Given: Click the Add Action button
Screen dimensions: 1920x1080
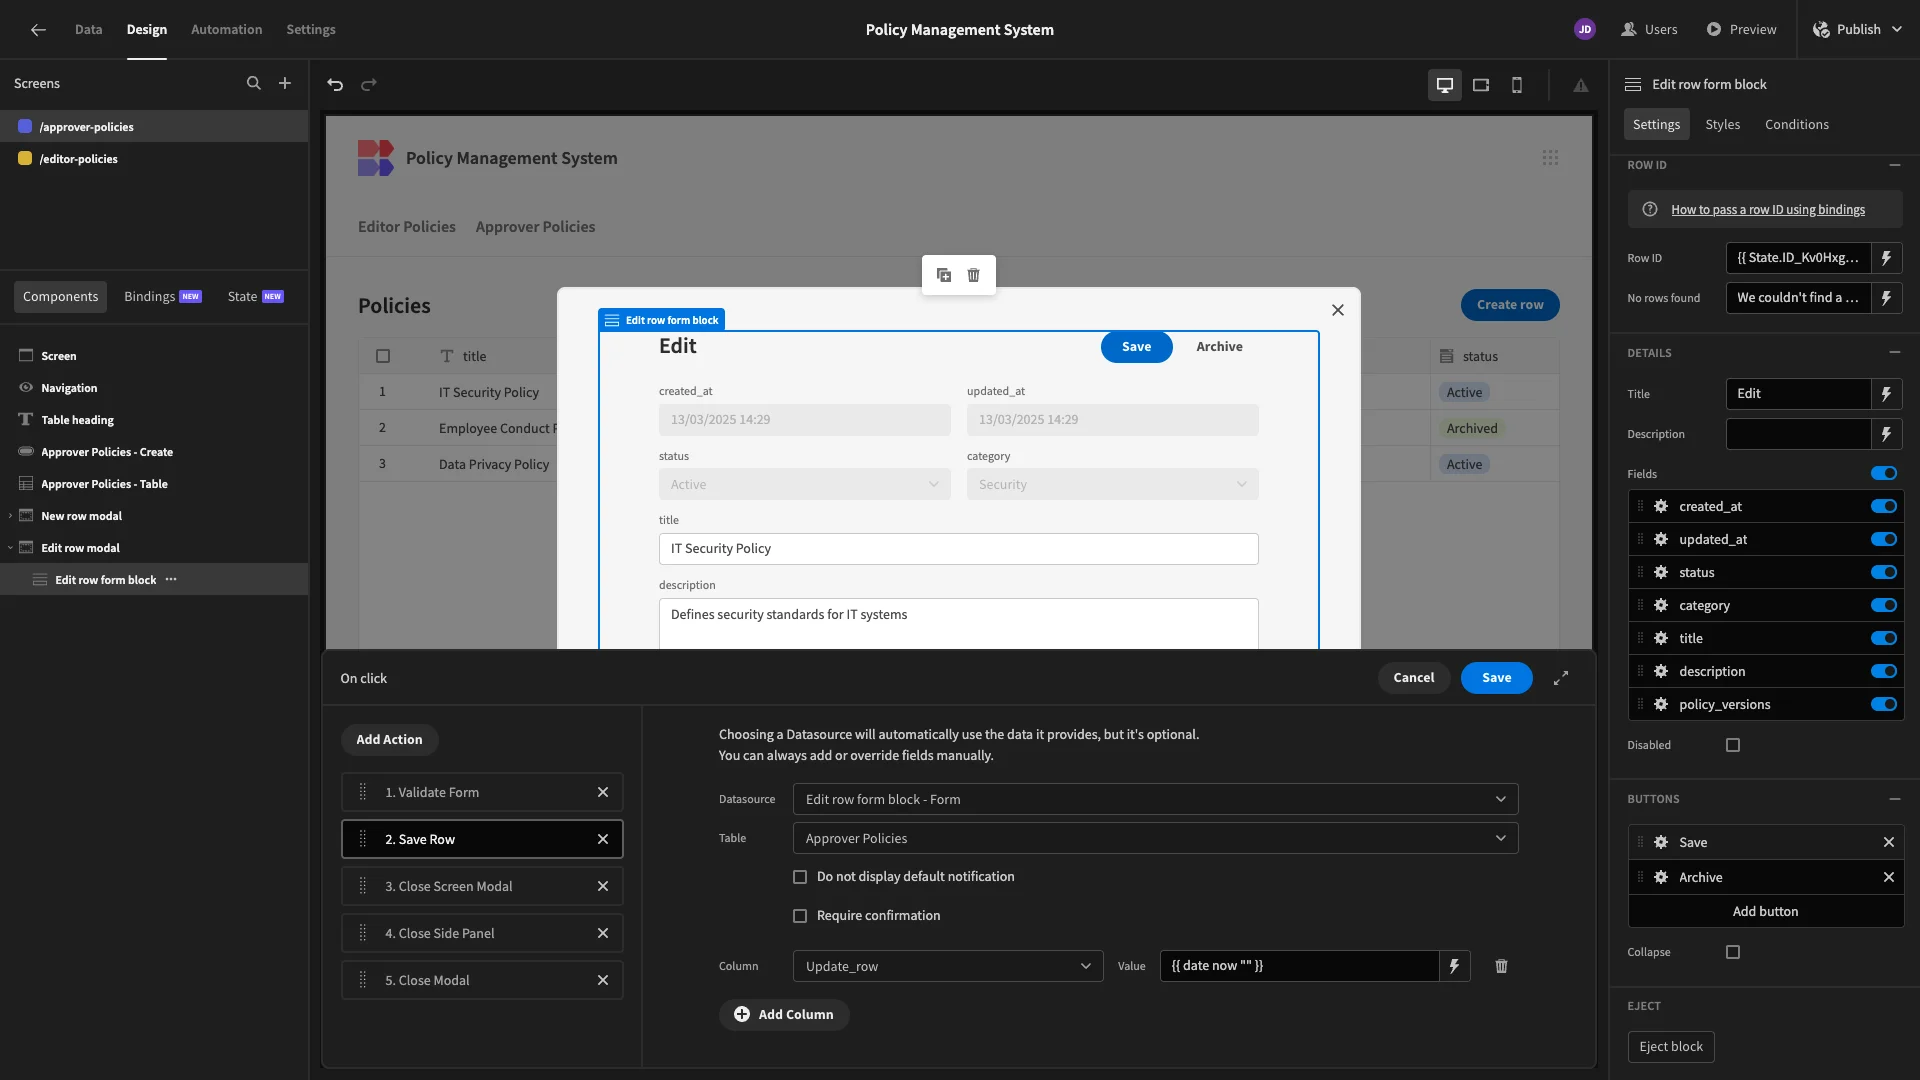Looking at the screenshot, I should coord(389,740).
